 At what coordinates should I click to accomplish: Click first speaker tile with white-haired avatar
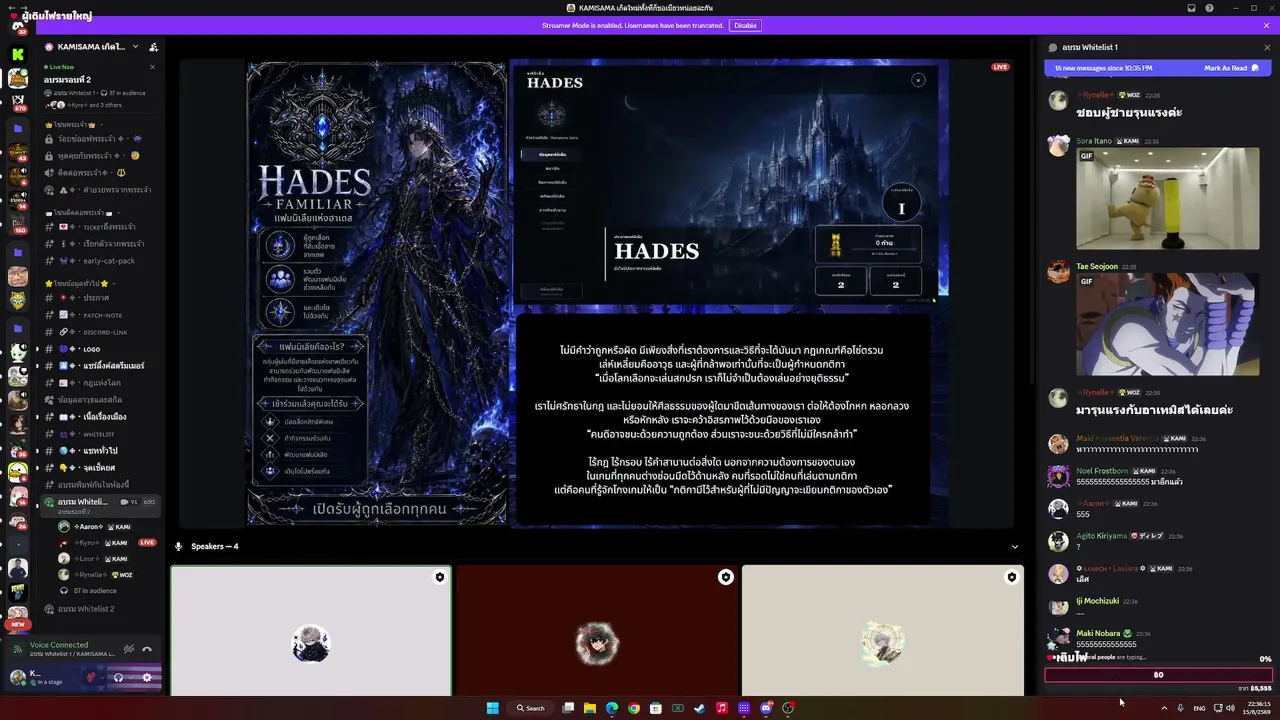[x=311, y=630]
